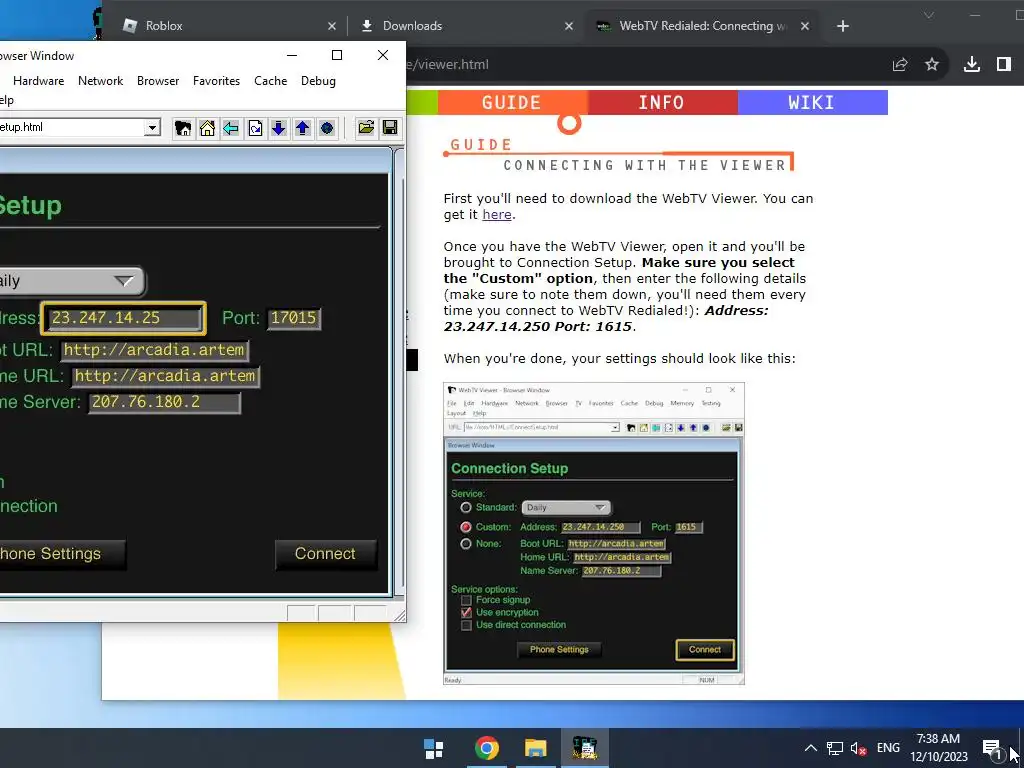
Task: Click the black house icon in Viewer toolbar
Action: click(x=183, y=128)
